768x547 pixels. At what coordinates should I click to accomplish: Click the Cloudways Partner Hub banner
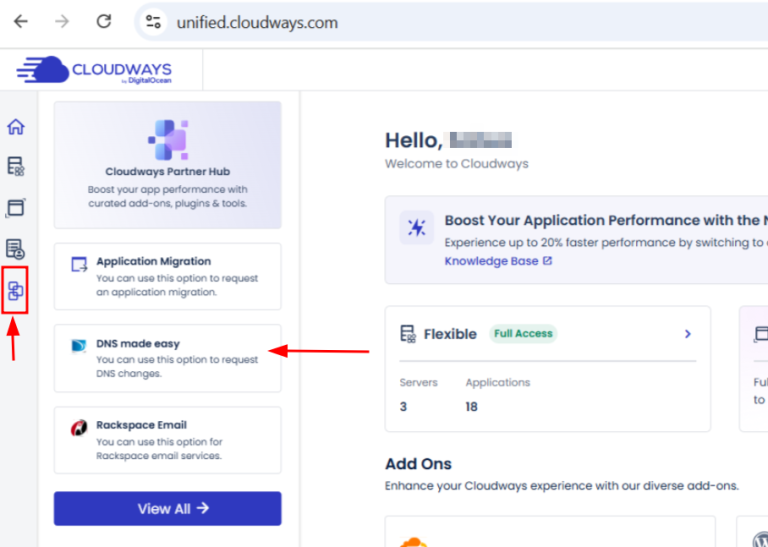[x=168, y=165]
